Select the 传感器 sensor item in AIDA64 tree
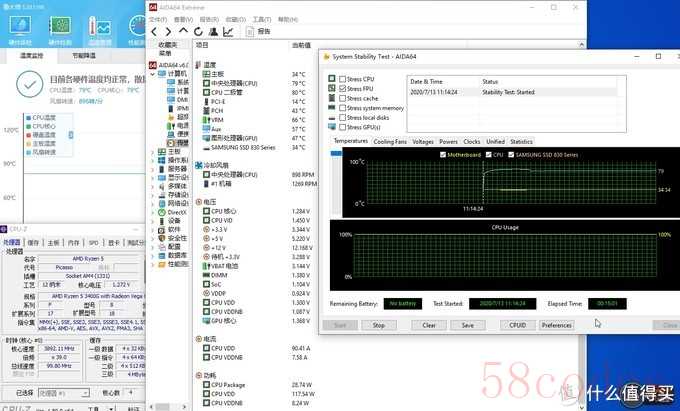680x411 pixels. pyautogui.click(x=177, y=143)
